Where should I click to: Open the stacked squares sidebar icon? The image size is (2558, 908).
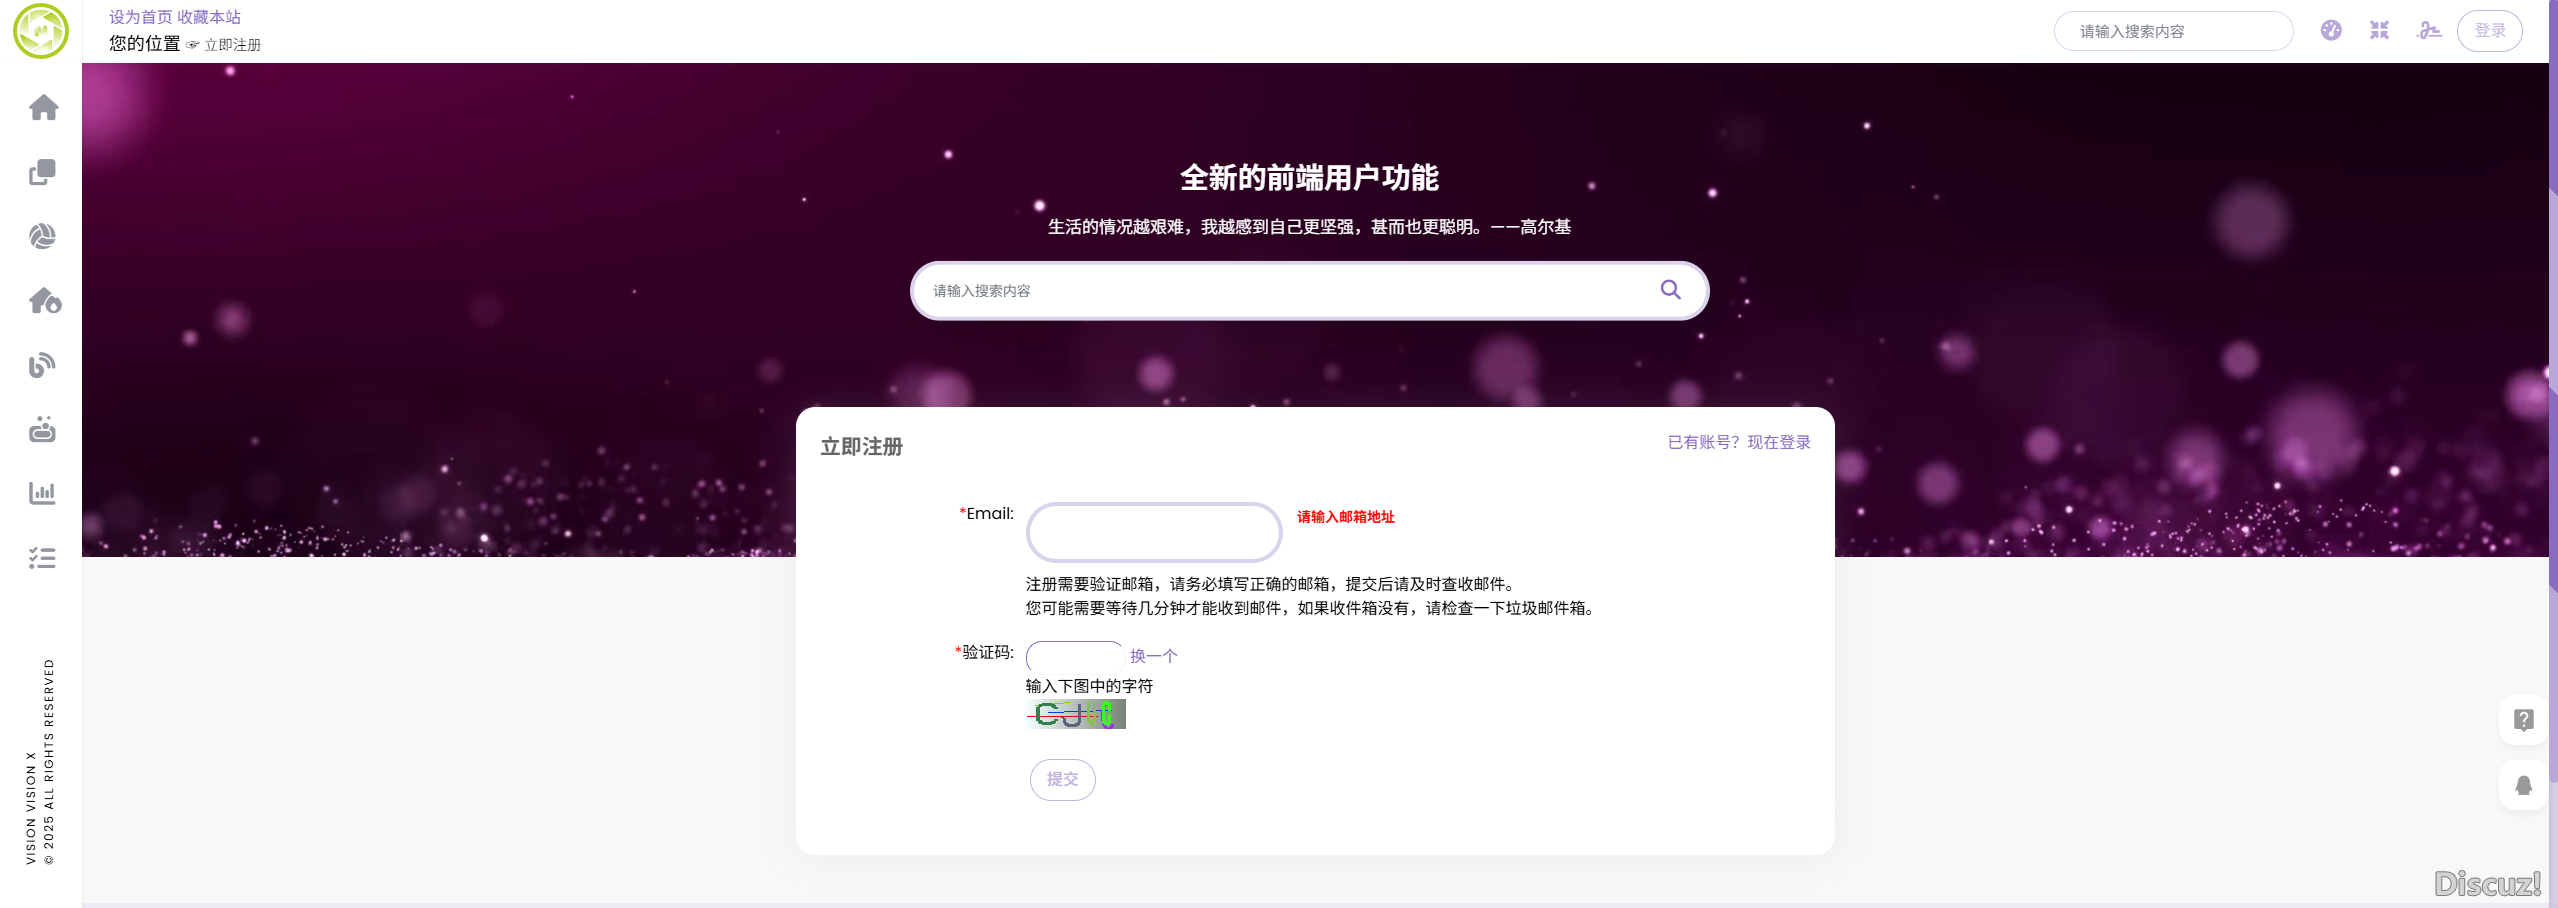pyautogui.click(x=43, y=172)
